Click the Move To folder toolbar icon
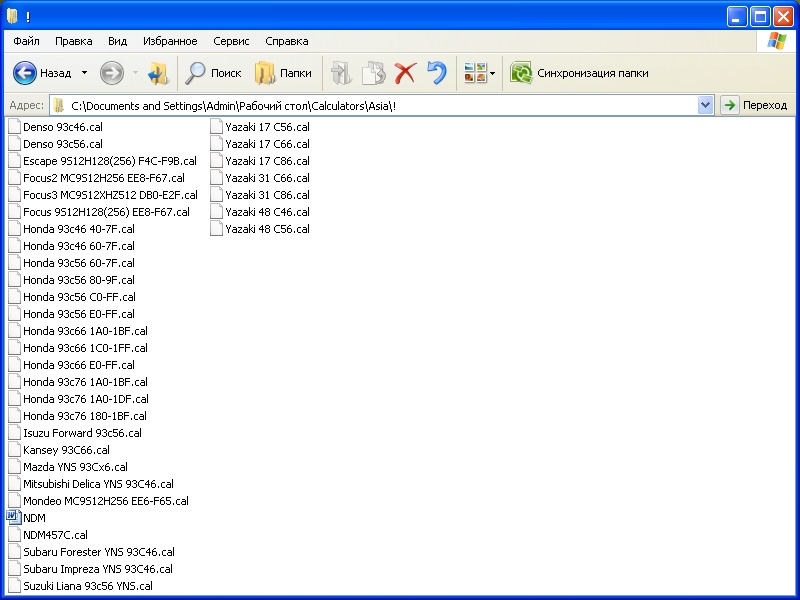 pyautogui.click(x=341, y=73)
